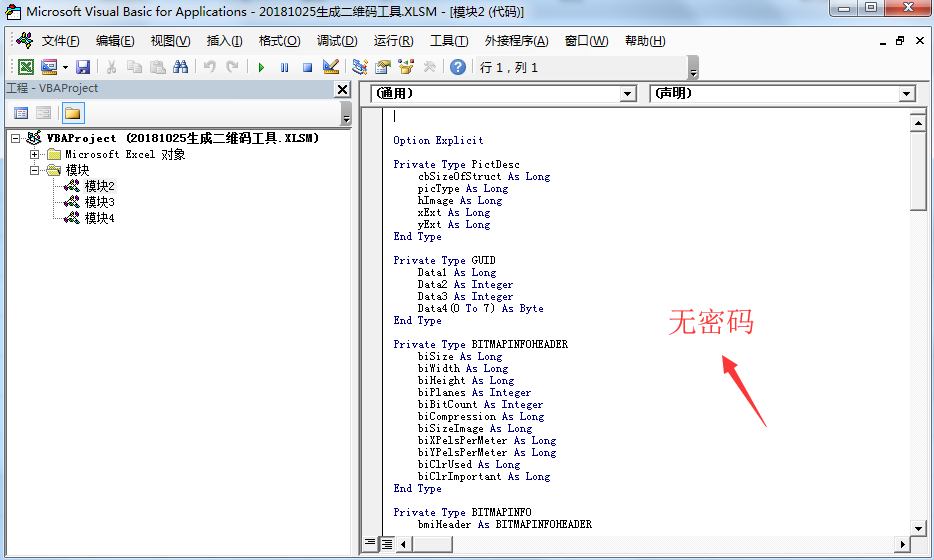Image resolution: width=934 pixels, height=560 pixels.
Task: Click the horizontal scrollbar right arrow
Action: pos(903,544)
